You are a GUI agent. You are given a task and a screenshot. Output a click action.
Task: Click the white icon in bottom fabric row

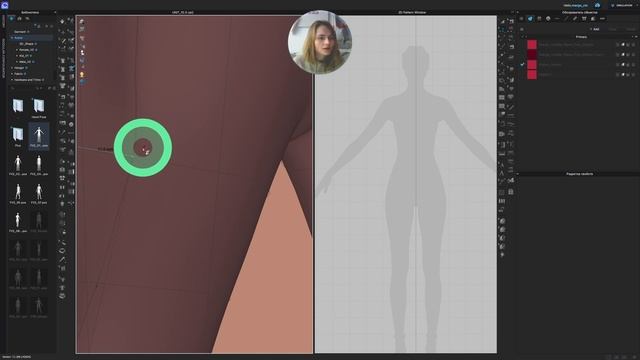point(623,75)
